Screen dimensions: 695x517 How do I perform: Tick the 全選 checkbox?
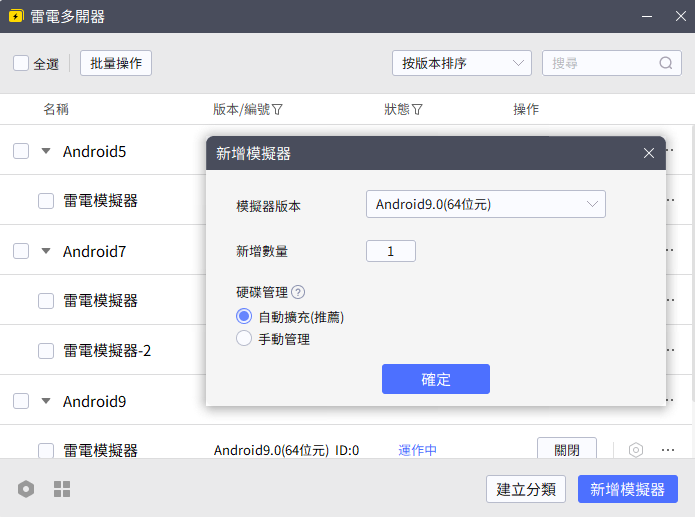tap(21, 63)
